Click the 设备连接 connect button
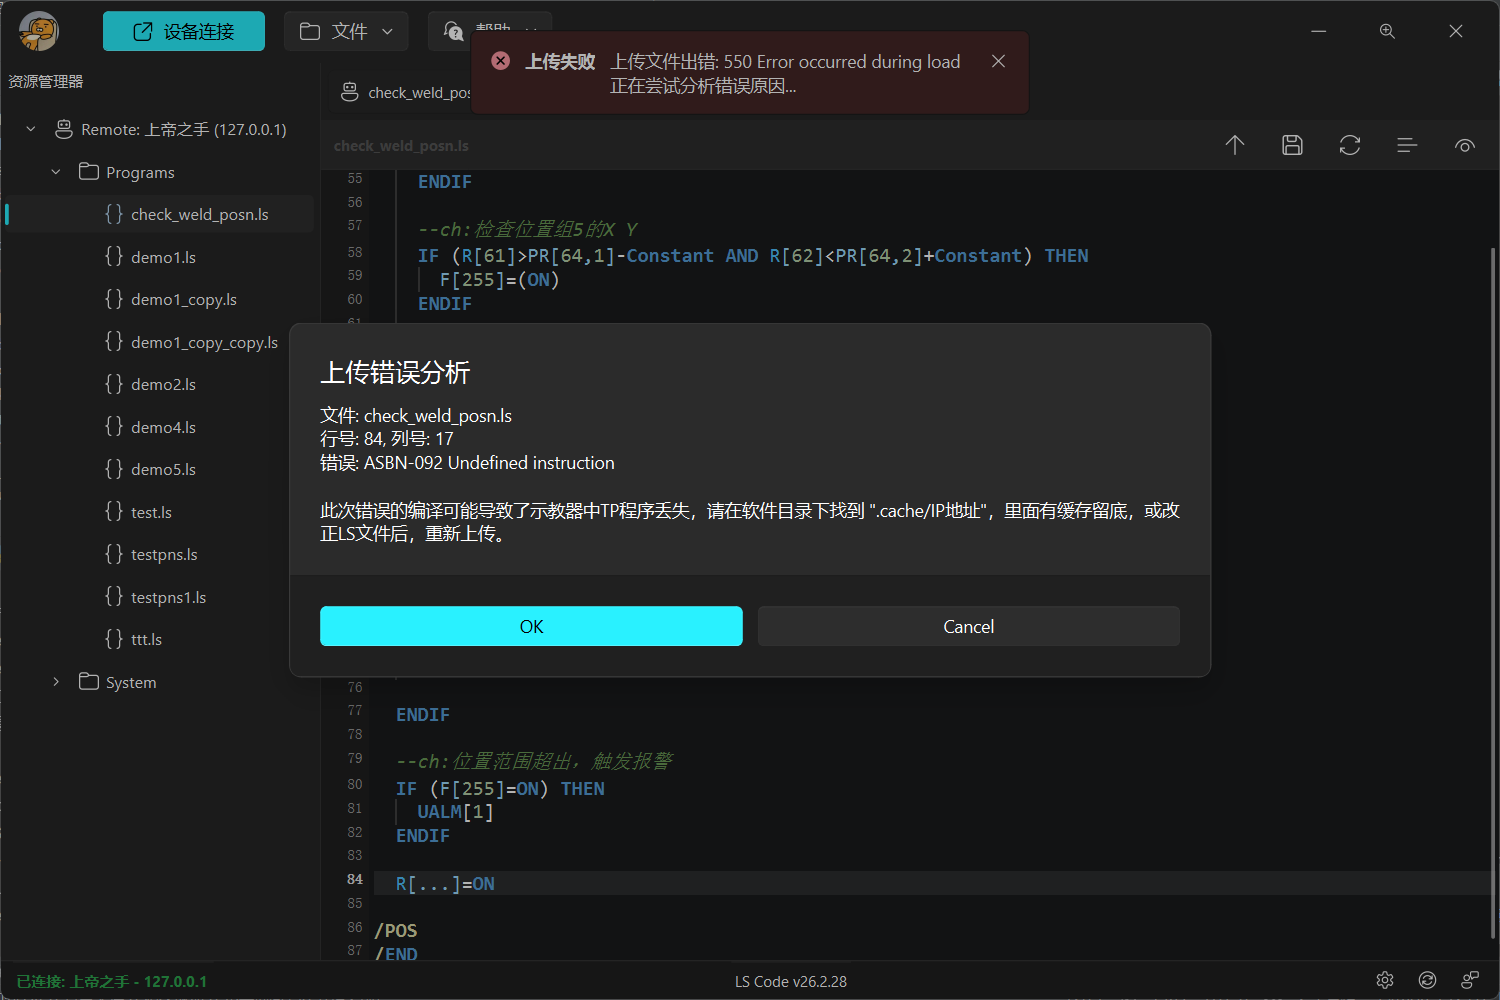Viewport: 1500px width, 1000px height. coord(183,31)
